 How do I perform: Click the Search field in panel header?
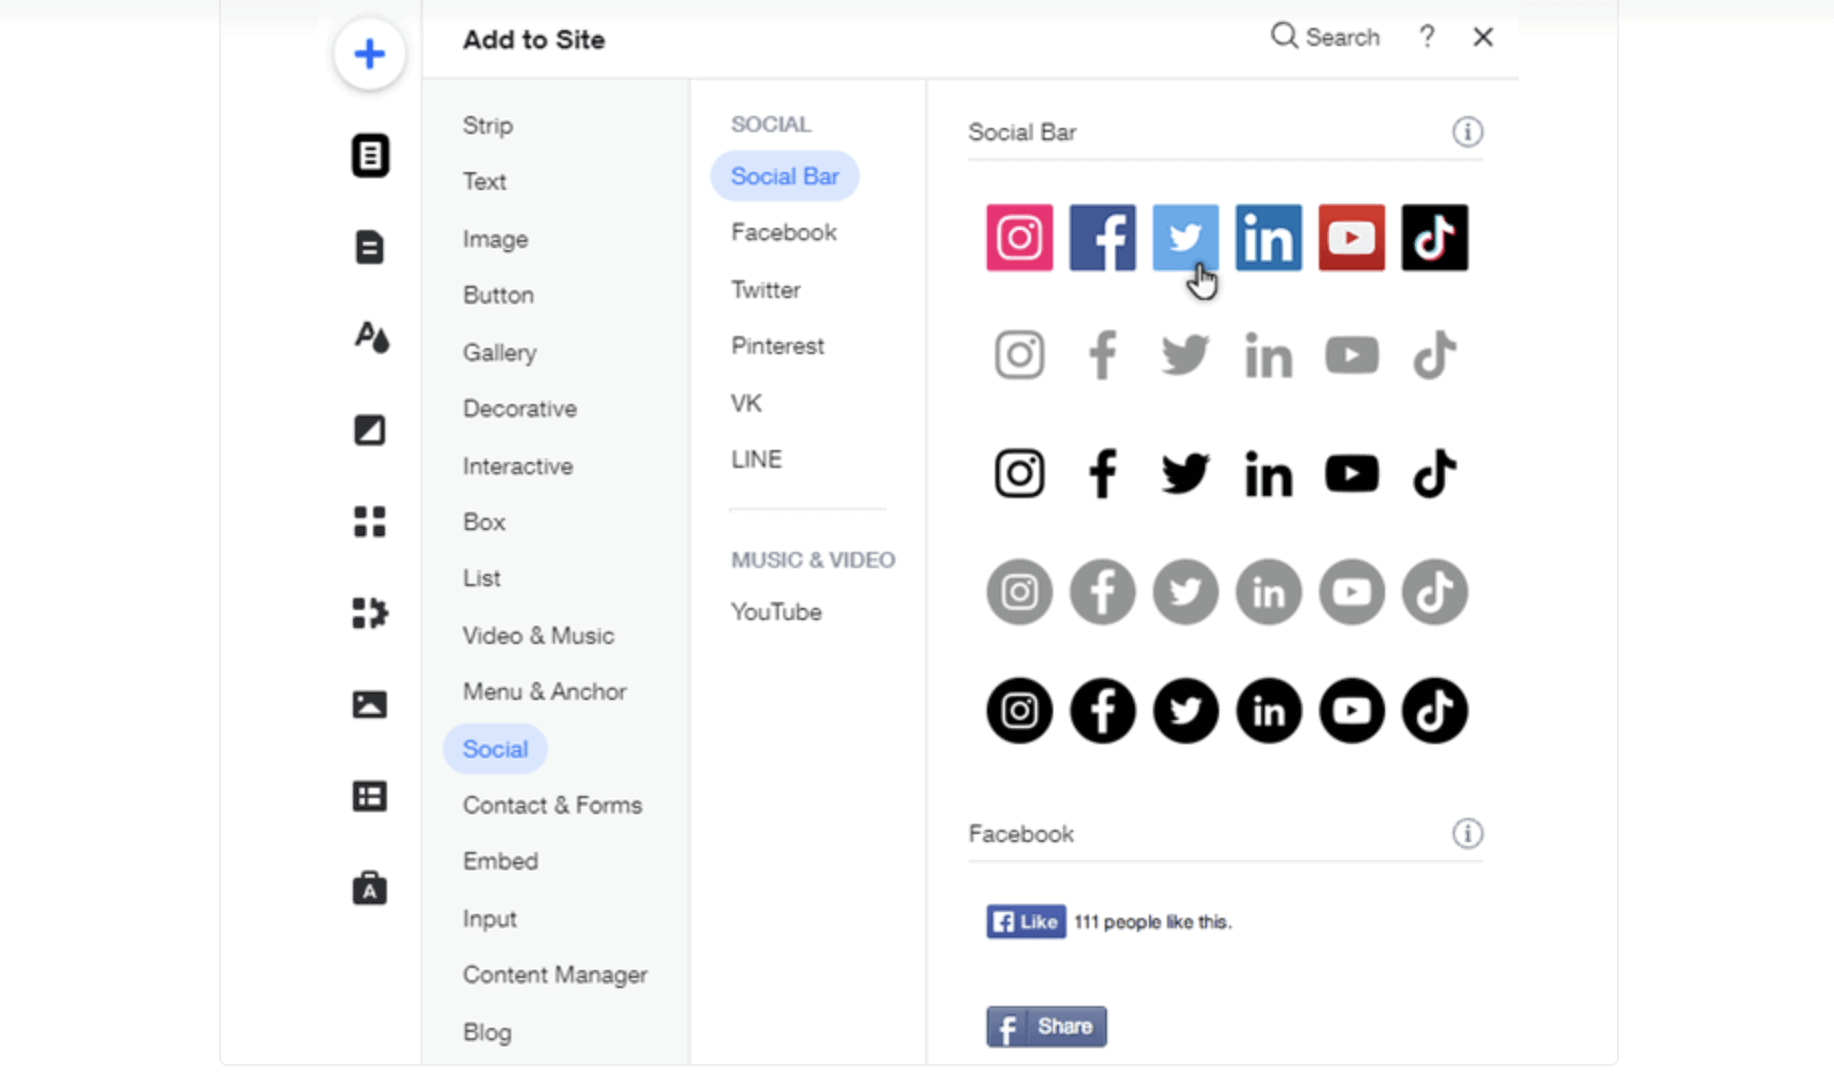[x=1326, y=38]
